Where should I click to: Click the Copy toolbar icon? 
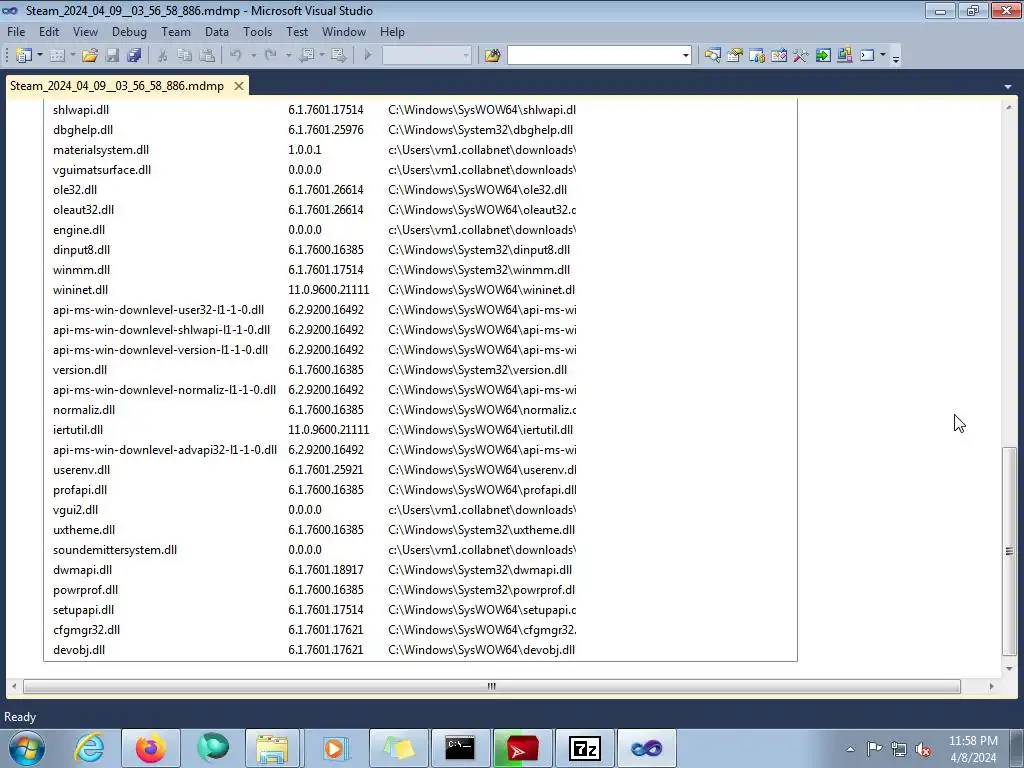pyautogui.click(x=185, y=56)
